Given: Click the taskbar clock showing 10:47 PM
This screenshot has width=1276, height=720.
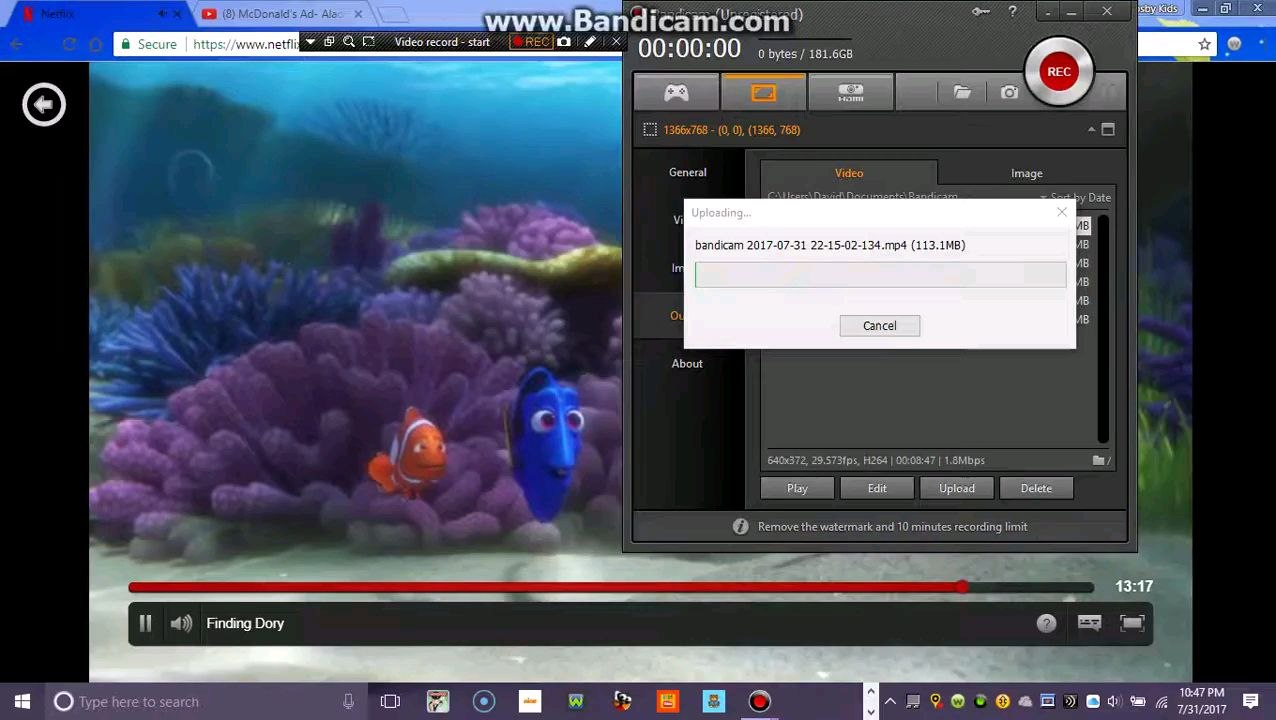Looking at the screenshot, I should click(x=1202, y=701).
